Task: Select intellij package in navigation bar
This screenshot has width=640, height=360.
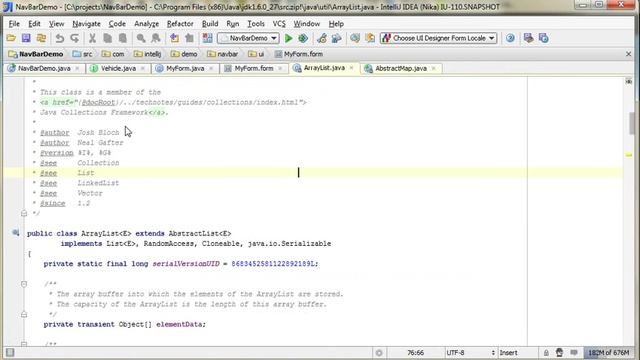Action: [x=148, y=54]
